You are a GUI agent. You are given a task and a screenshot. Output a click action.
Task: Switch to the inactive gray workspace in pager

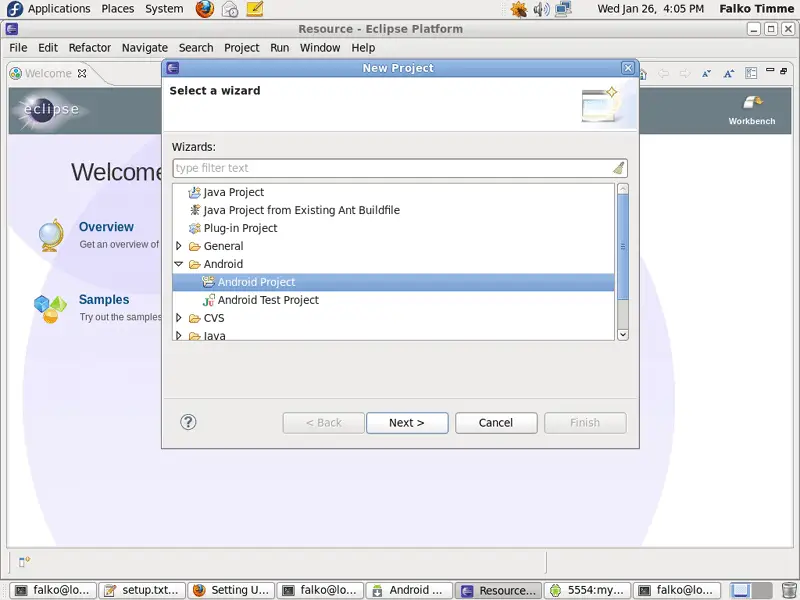click(x=762, y=590)
